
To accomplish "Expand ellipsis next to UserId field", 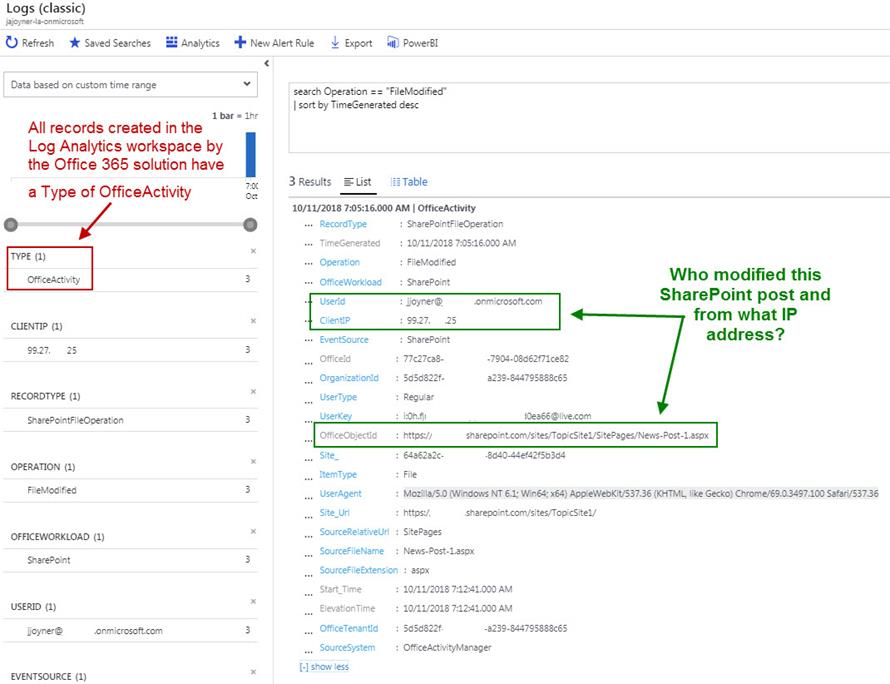I will pyautogui.click(x=309, y=301).
